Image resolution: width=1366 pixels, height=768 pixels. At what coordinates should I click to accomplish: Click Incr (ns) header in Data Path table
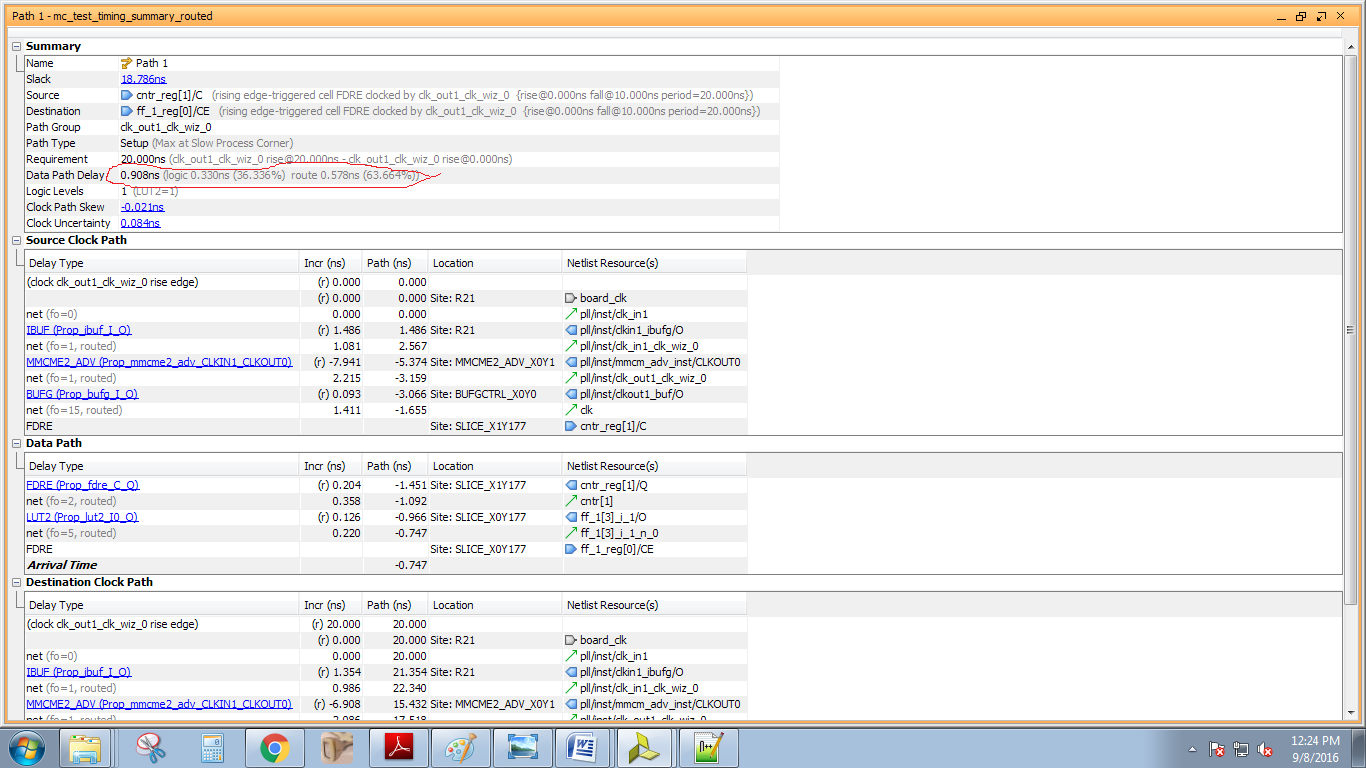(x=331, y=466)
